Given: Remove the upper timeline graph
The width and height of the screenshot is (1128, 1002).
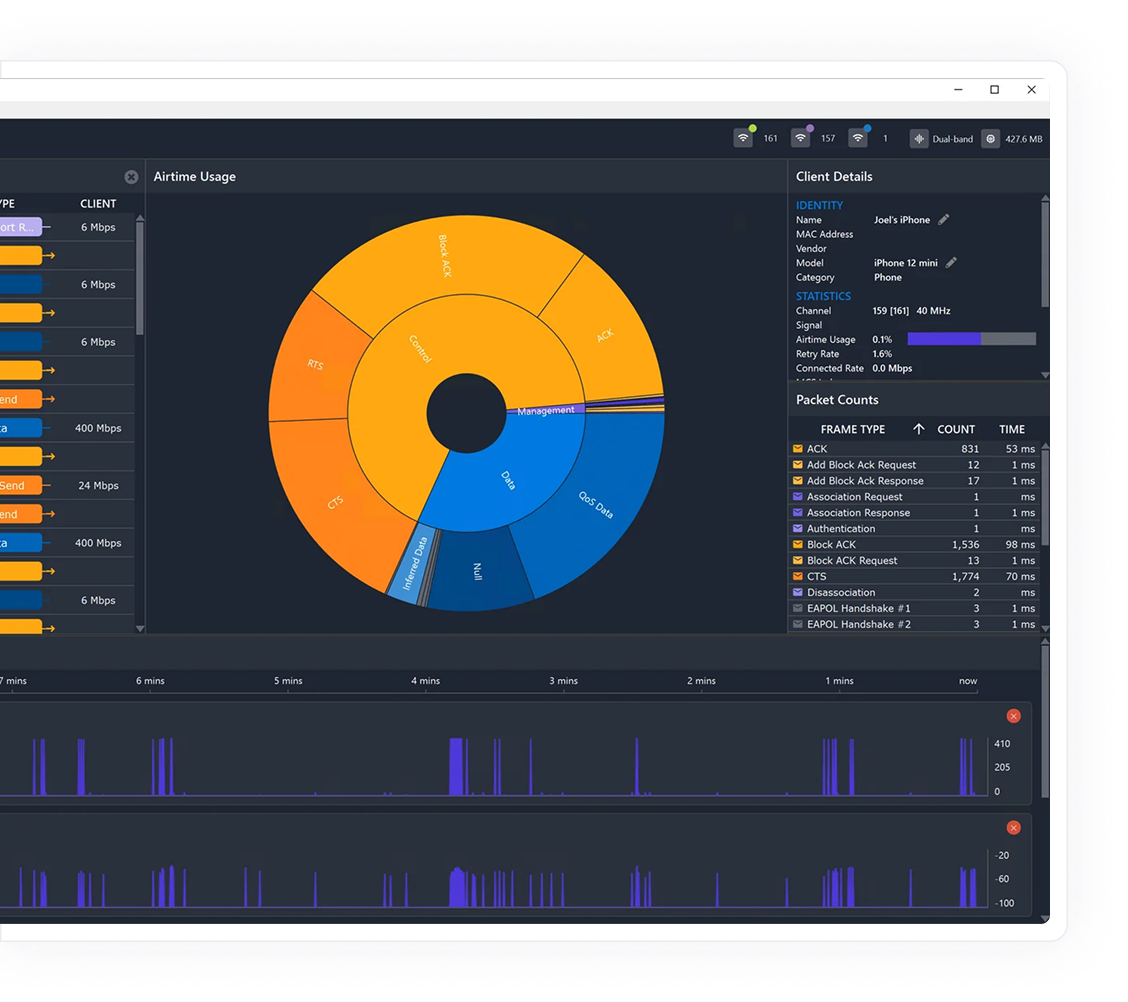Looking at the screenshot, I should click(x=1013, y=716).
